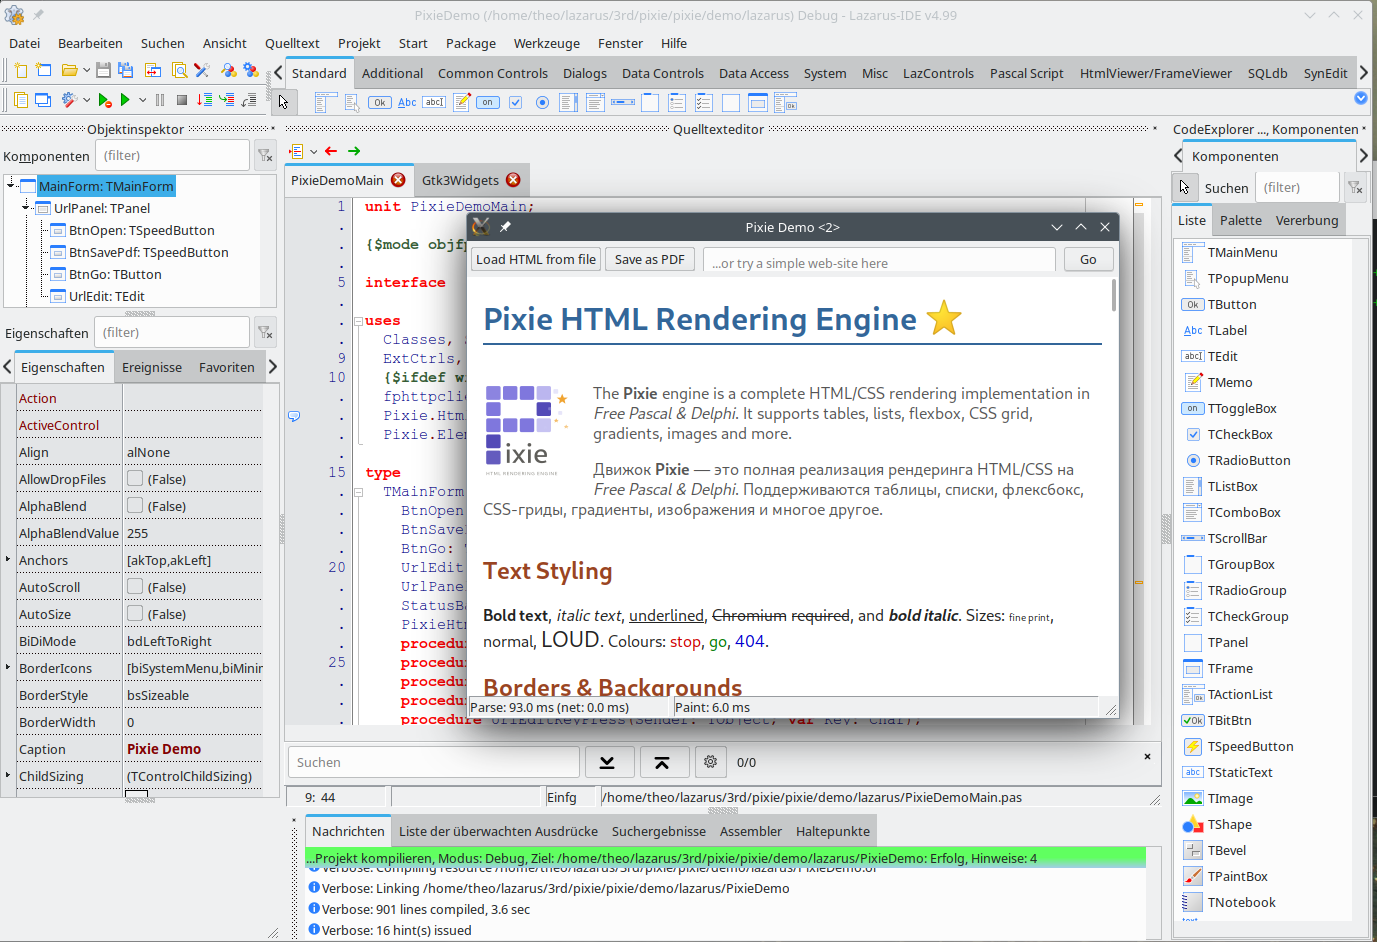Screen dimensions: 1377x942
Task: Switch to the Gtk3Widgets editor tab
Action: (x=462, y=180)
